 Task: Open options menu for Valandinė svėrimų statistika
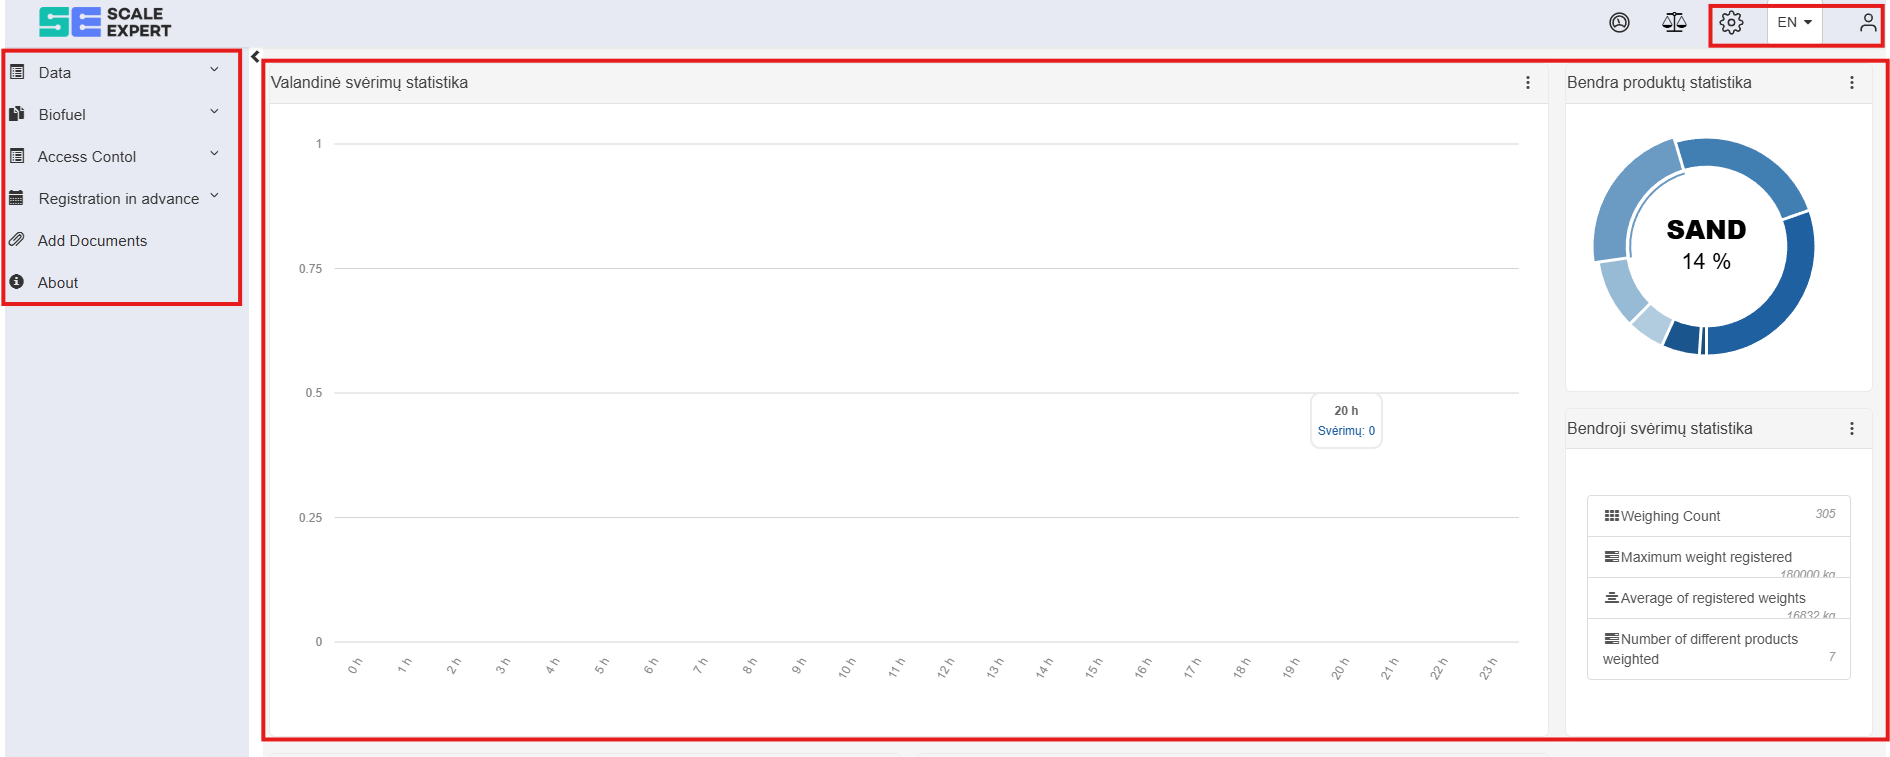(1527, 83)
